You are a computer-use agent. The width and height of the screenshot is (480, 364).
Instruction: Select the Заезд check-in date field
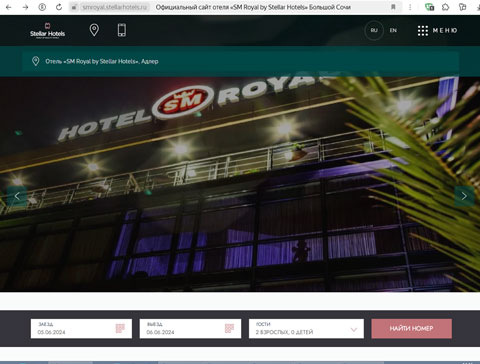point(81,329)
